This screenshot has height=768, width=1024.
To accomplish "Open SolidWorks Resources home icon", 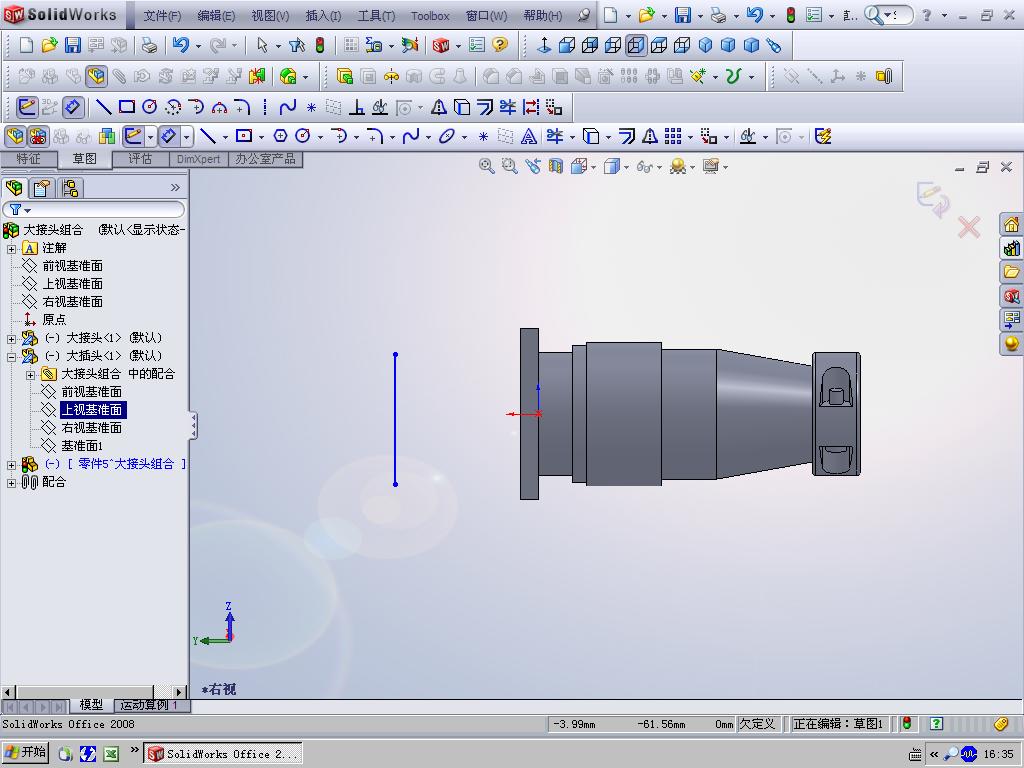I will pyautogui.click(x=1012, y=225).
